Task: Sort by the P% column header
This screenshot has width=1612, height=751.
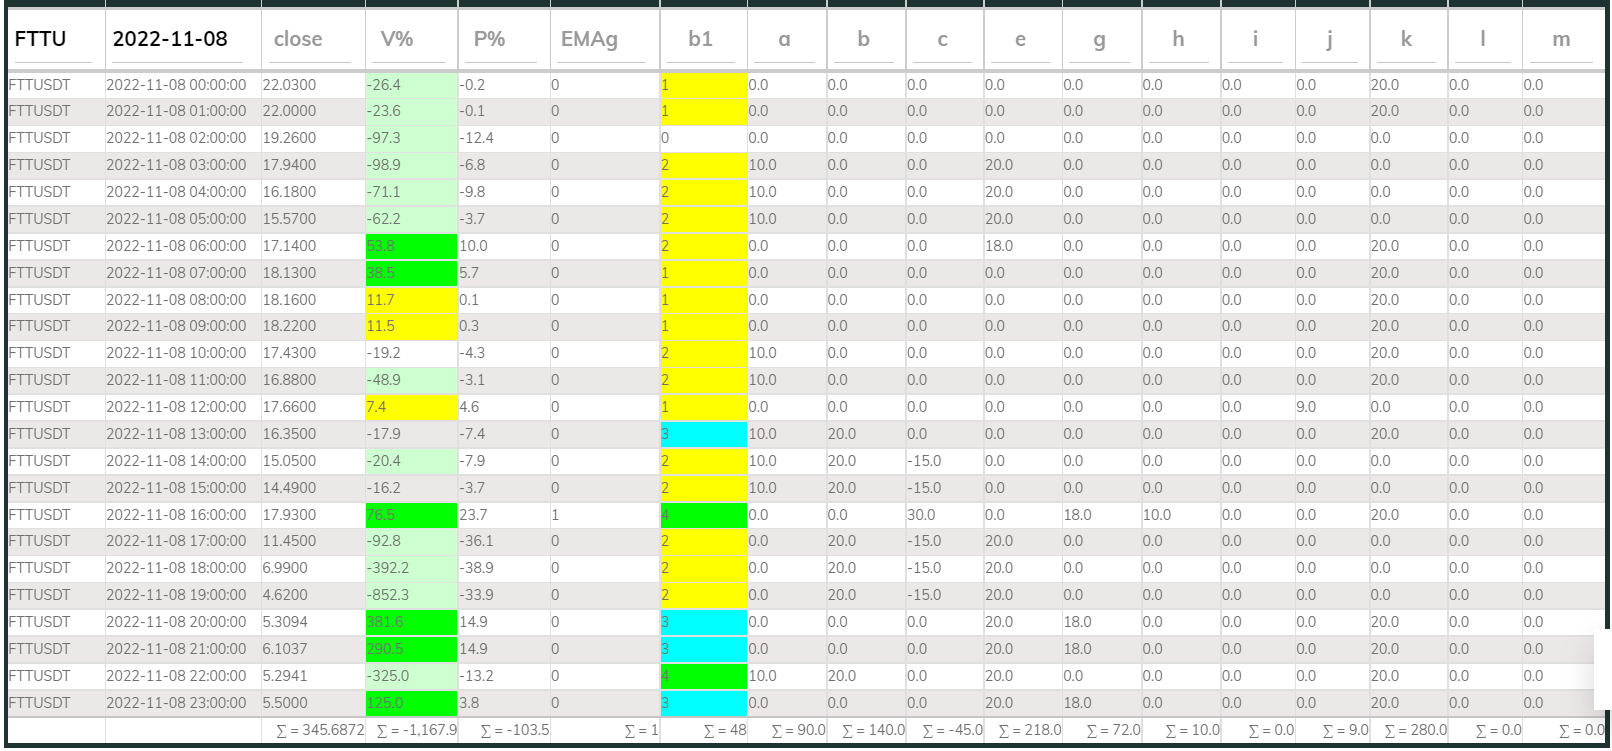Action: click(489, 39)
